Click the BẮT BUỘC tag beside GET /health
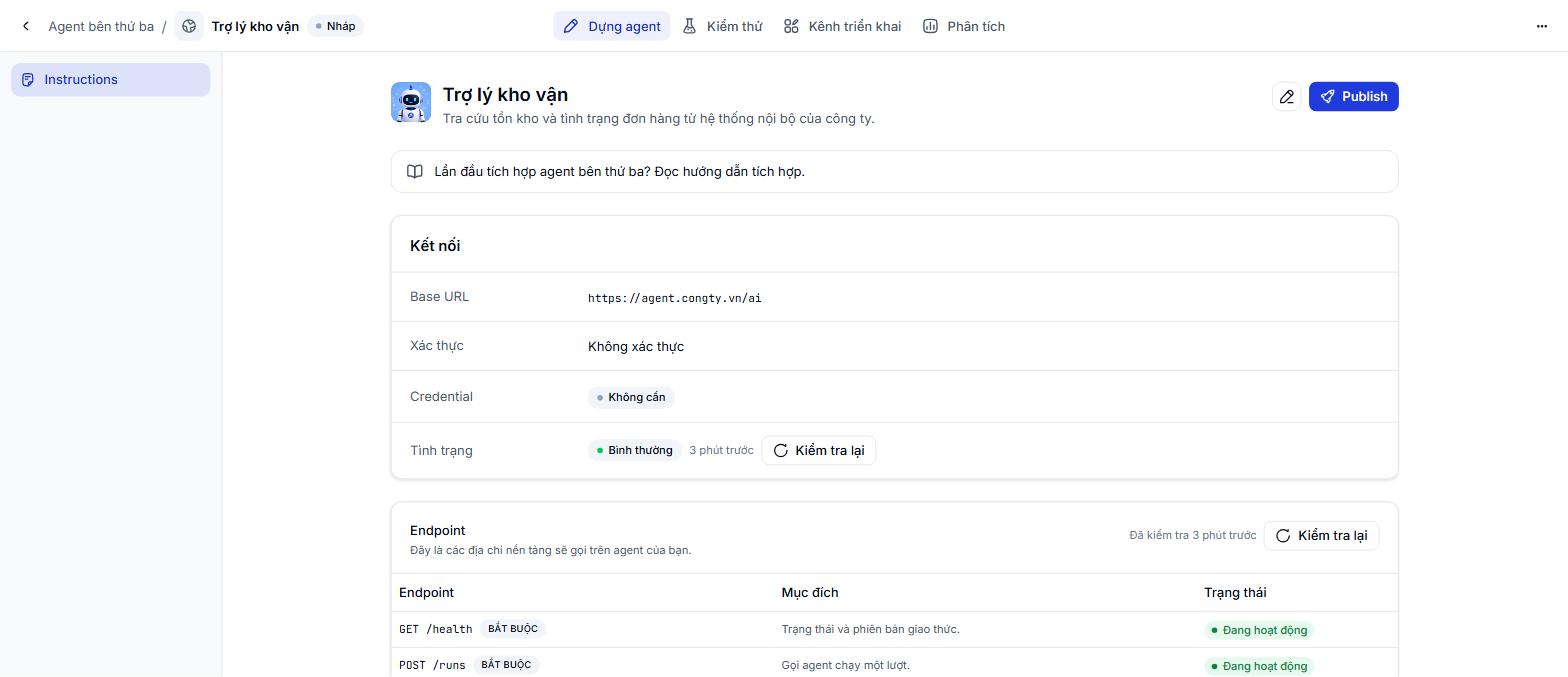This screenshot has height=677, width=1568. pos(513,629)
